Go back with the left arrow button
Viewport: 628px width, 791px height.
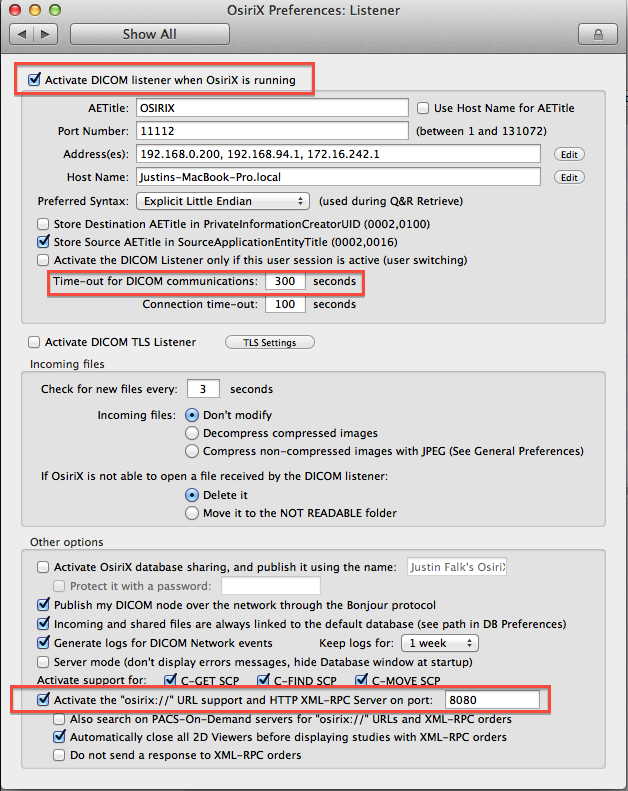tap(22, 34)
